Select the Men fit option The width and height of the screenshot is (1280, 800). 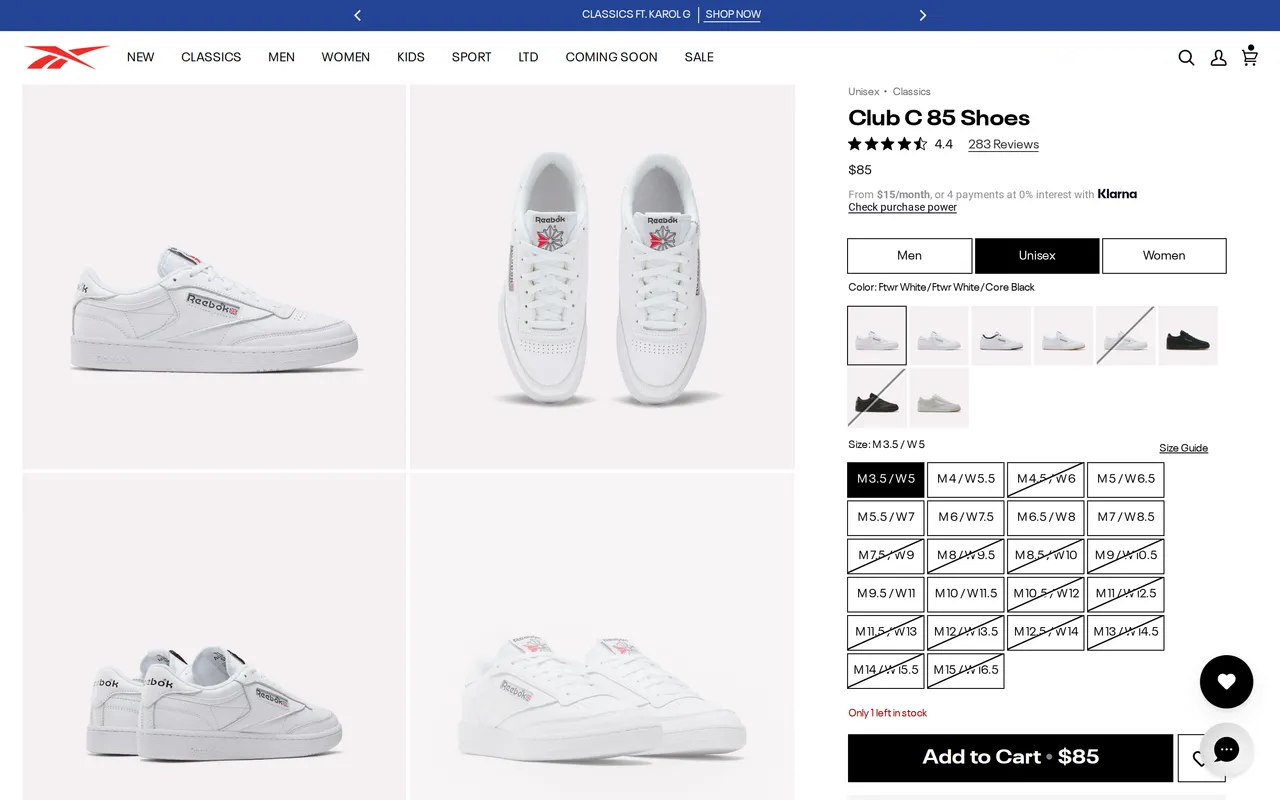[x=909, y=256]
